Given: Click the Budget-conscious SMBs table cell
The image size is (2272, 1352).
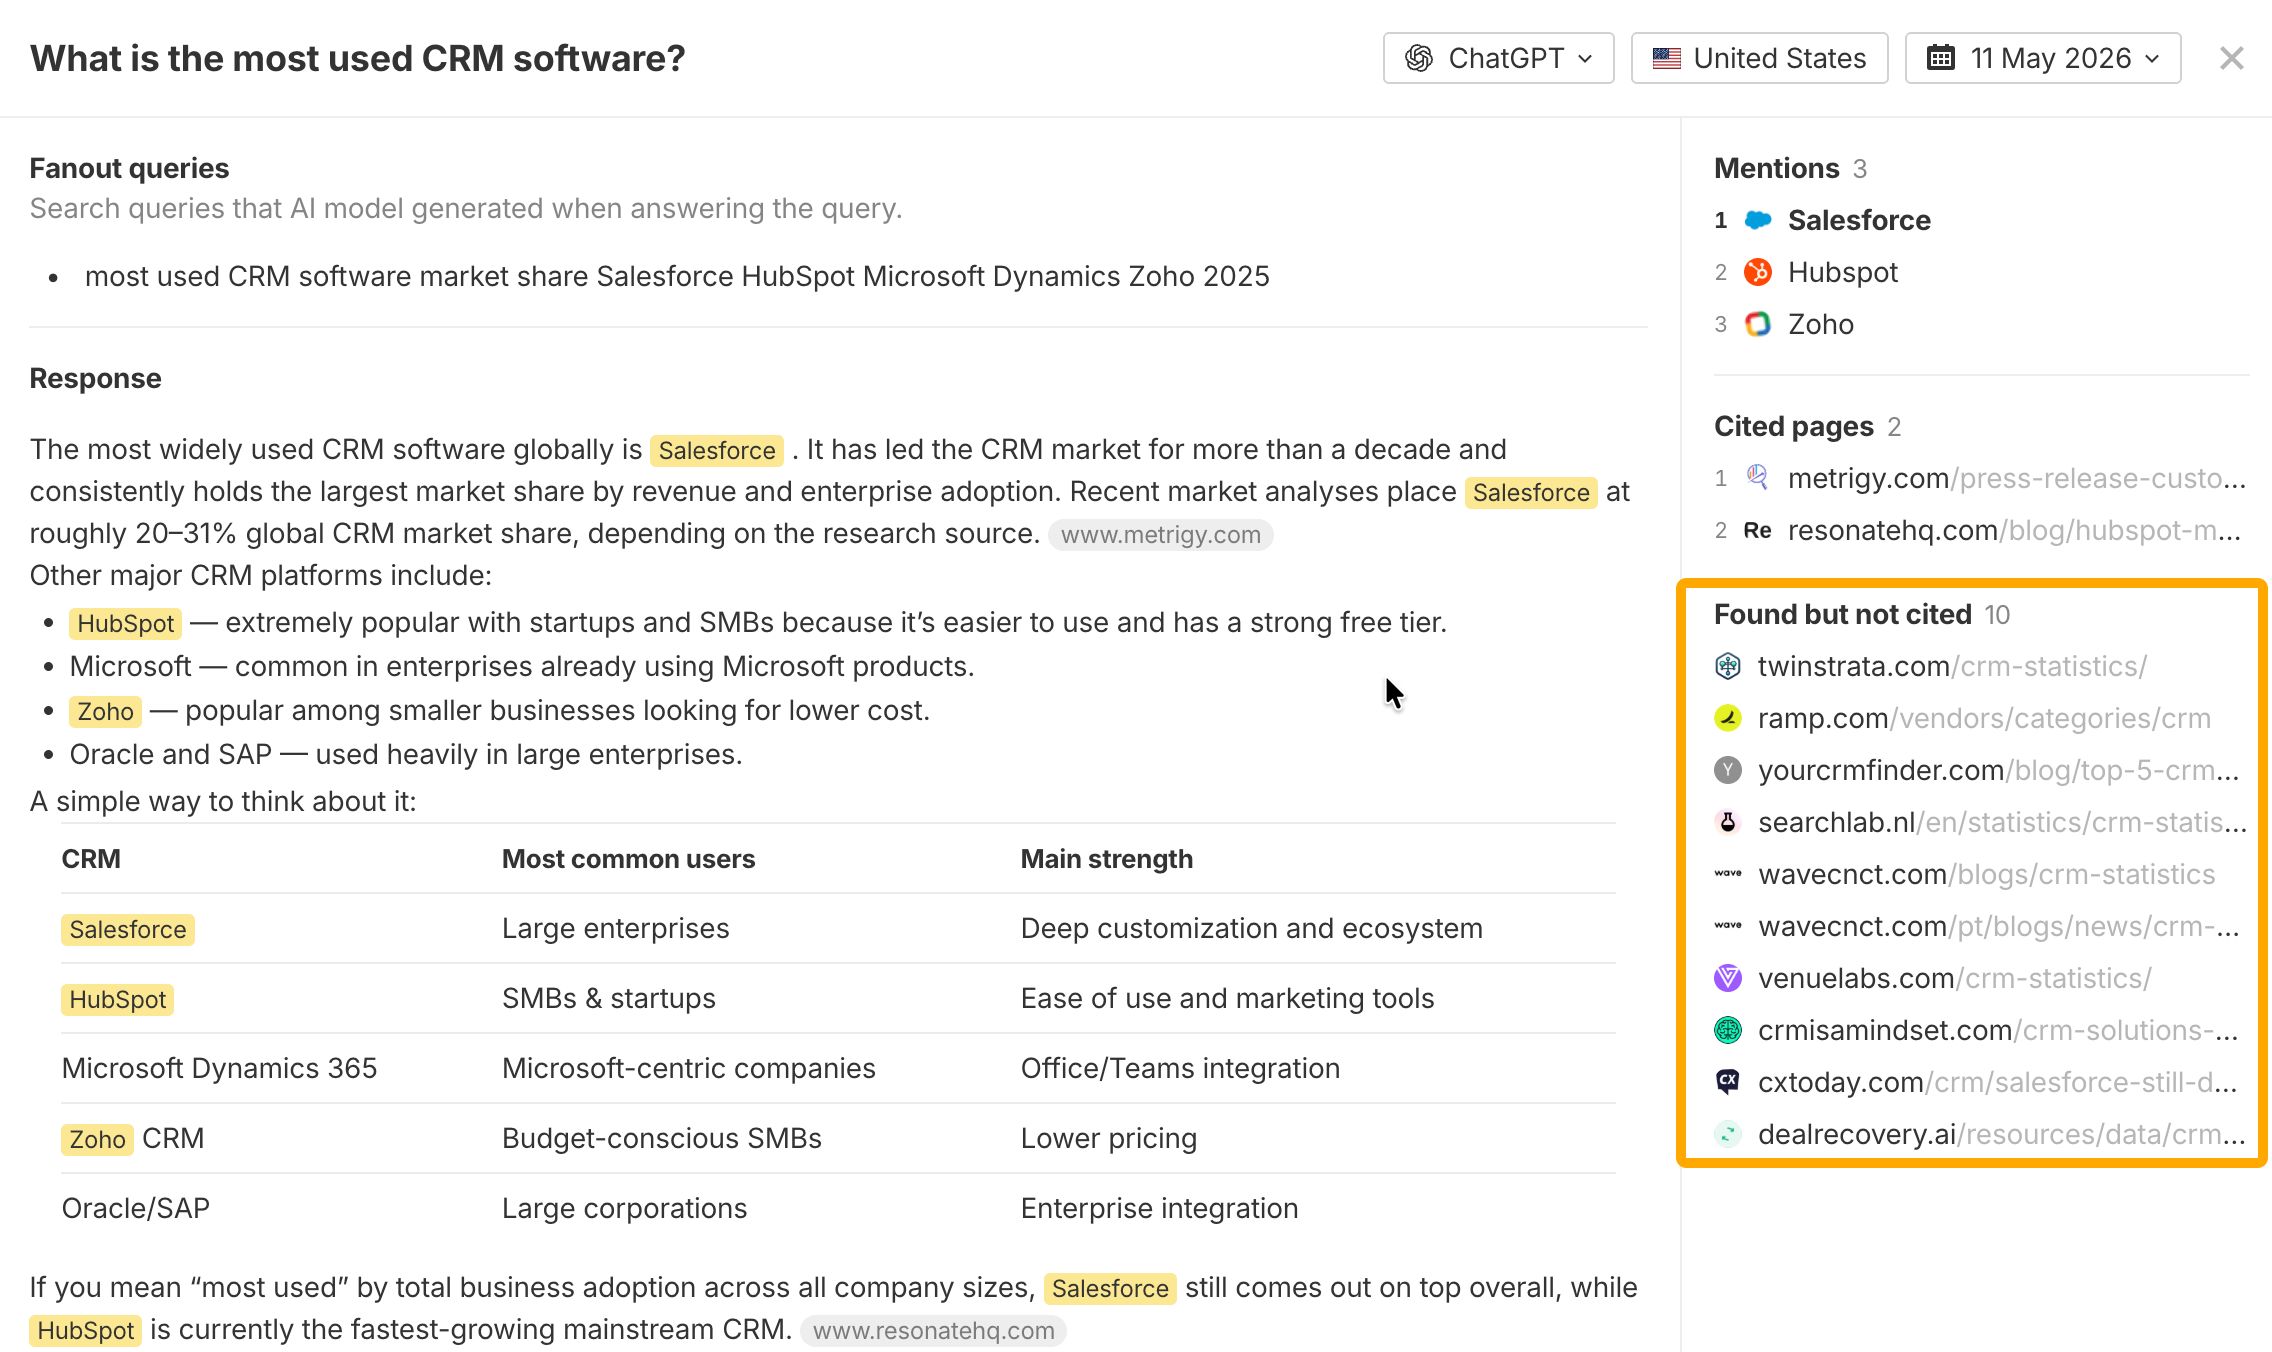Looking at the screenshot, I should (662, 1138).
